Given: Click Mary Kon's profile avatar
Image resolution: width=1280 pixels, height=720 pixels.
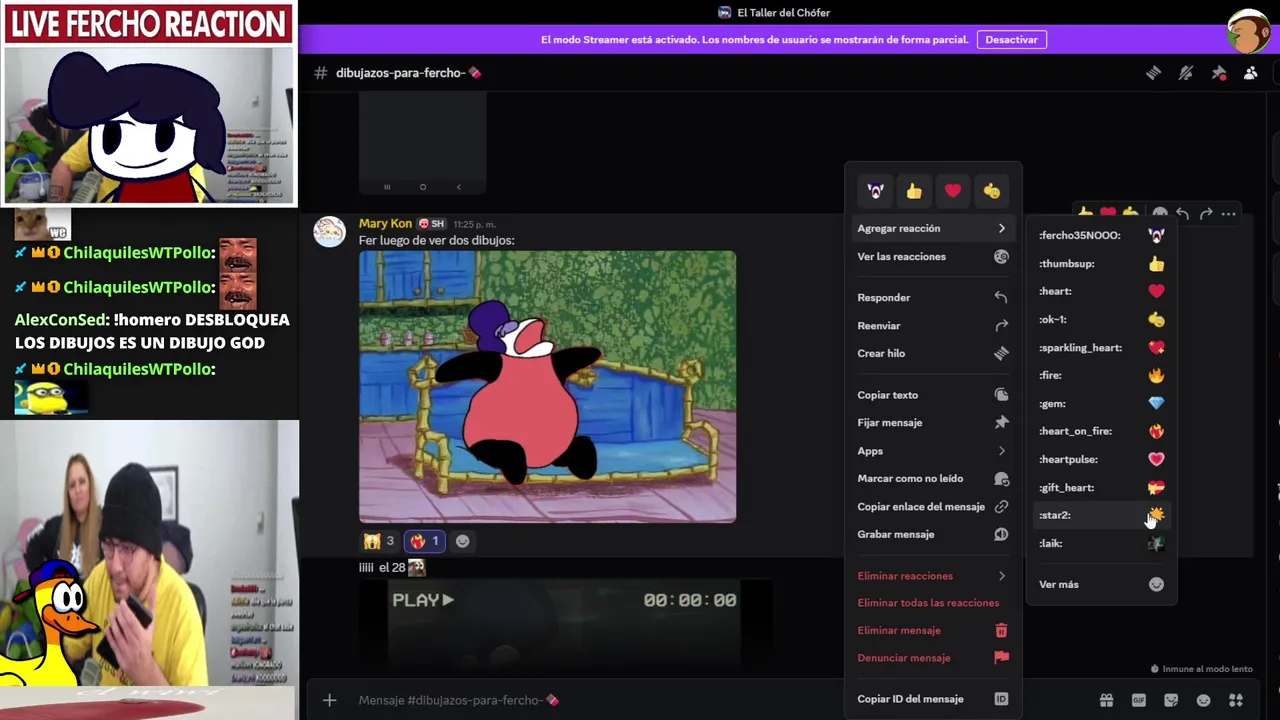Looking at the screenshot, I should (329, 232).
